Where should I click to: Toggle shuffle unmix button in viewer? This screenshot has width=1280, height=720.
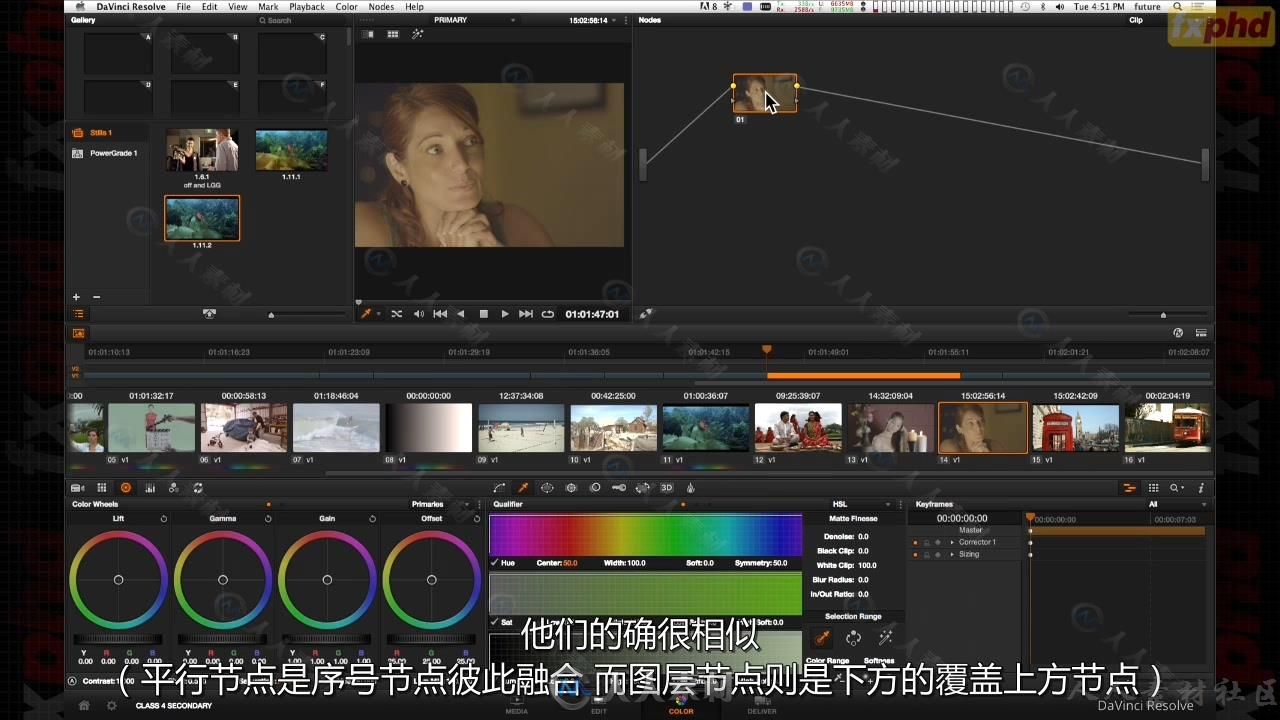396,314
